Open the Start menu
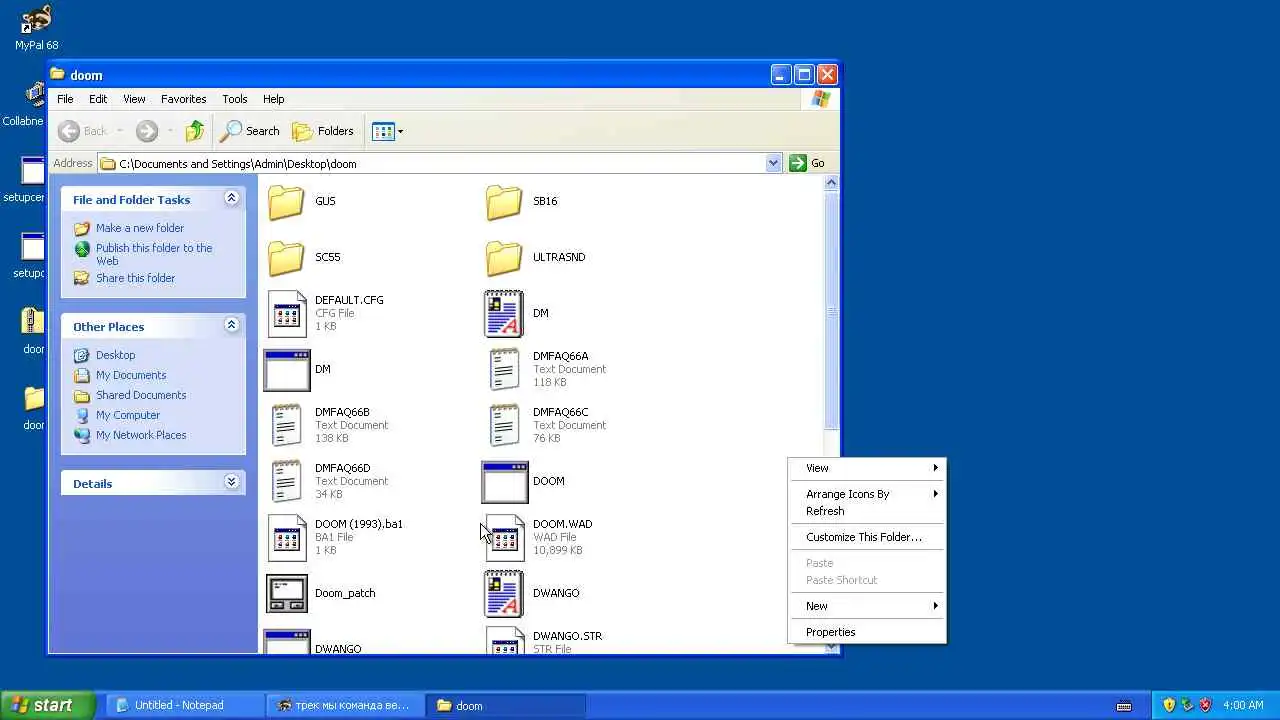The width and height of the screenshot is (1280, 720). (48, 705)
